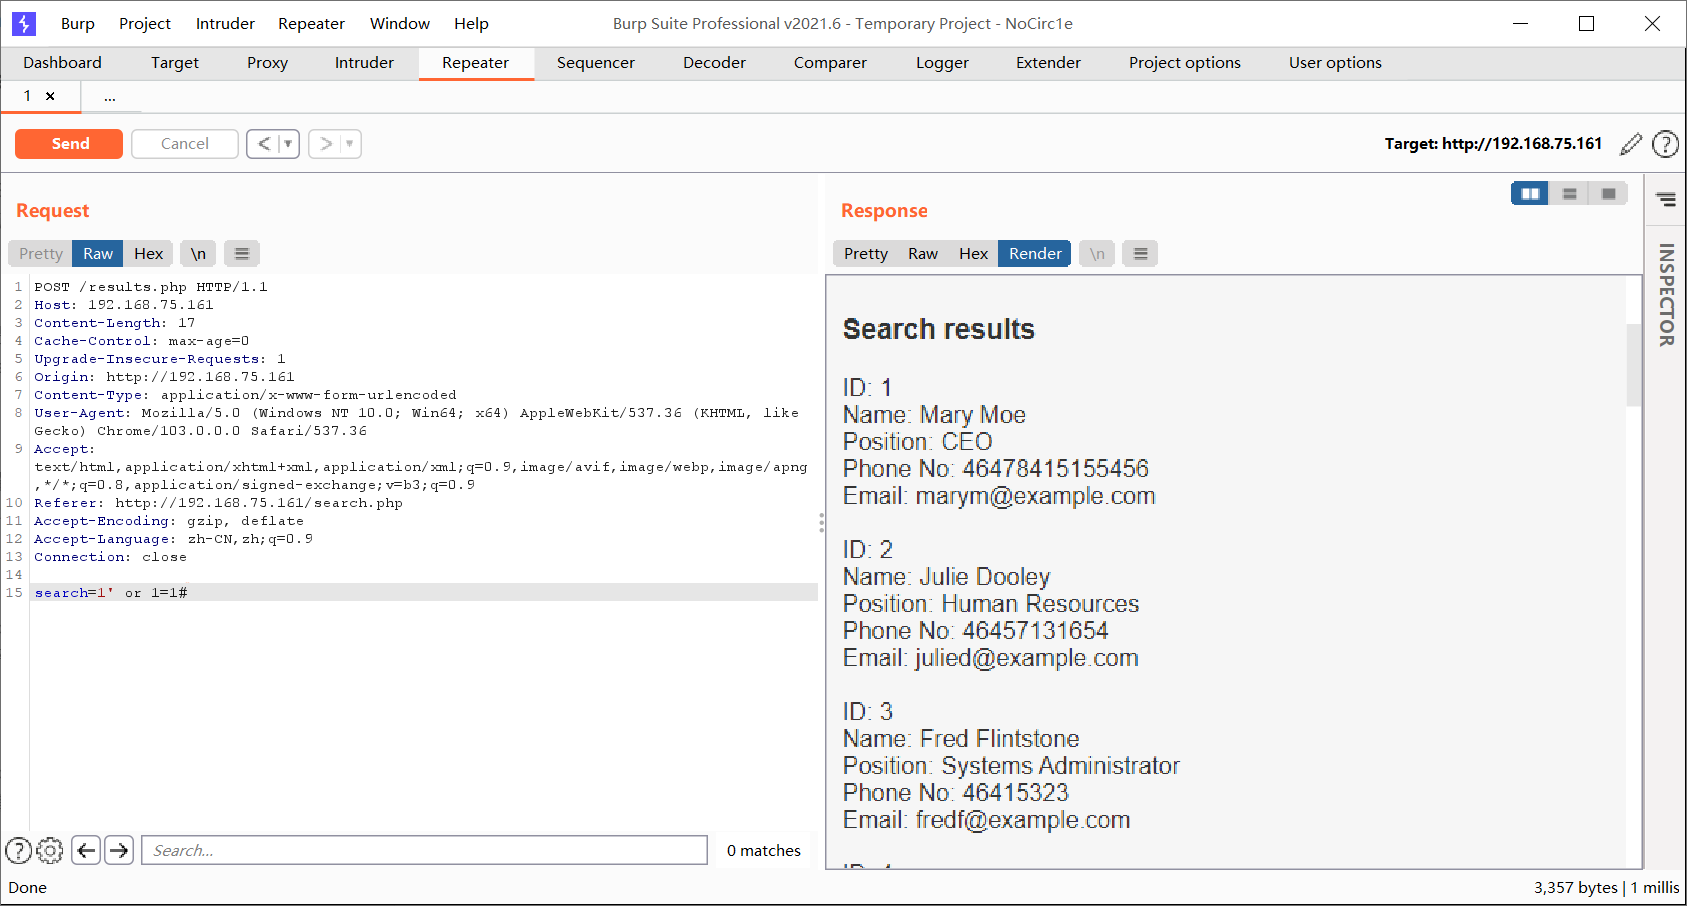
Task: Open the Repeater menu
Action: pos(311,23)
